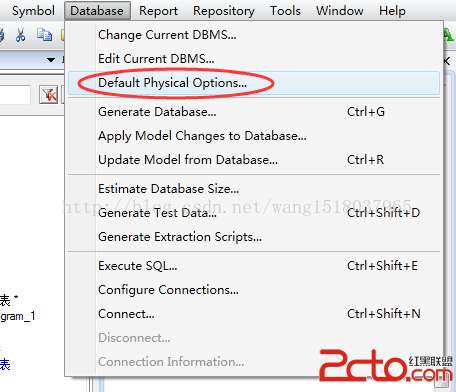456x392 pixels.
Task: Open Estimate Database Size...
Action: (x=254, y=189)
